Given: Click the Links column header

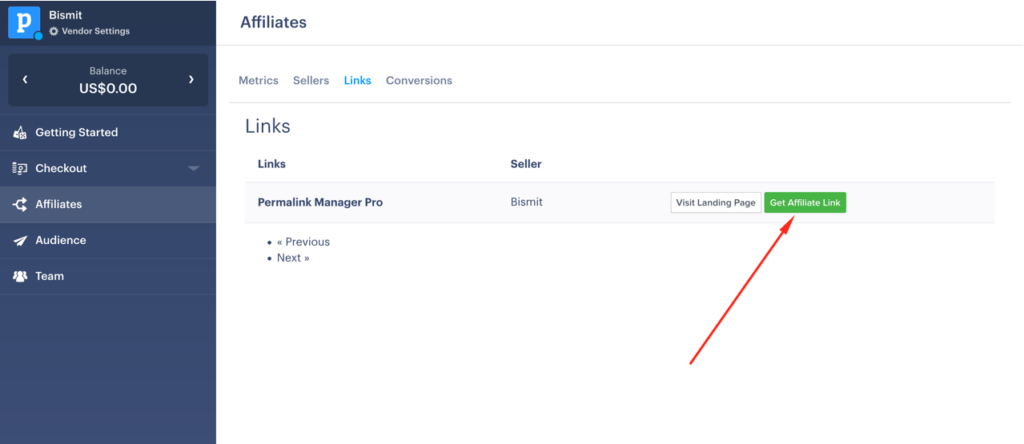Looking at the screenshot, I should point(272,164).
